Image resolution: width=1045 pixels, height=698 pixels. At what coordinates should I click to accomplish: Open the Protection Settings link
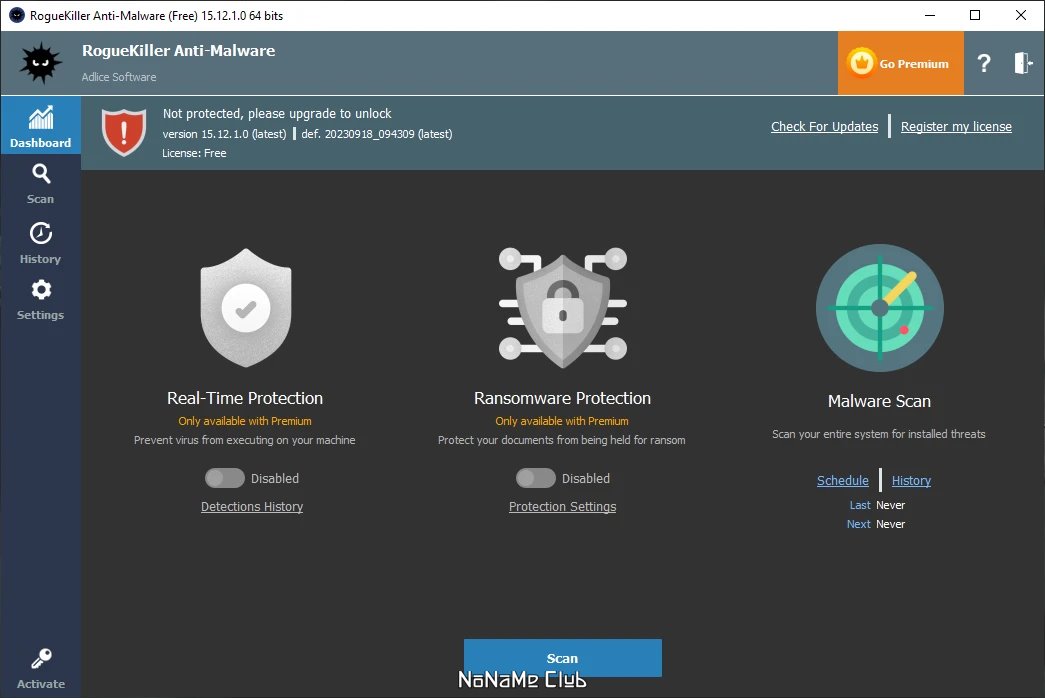pos(562,507)
